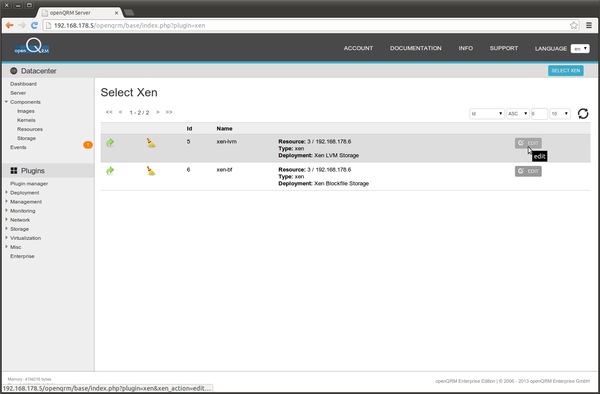
Task: Open Kernels under Components
Action: point(26,120)
